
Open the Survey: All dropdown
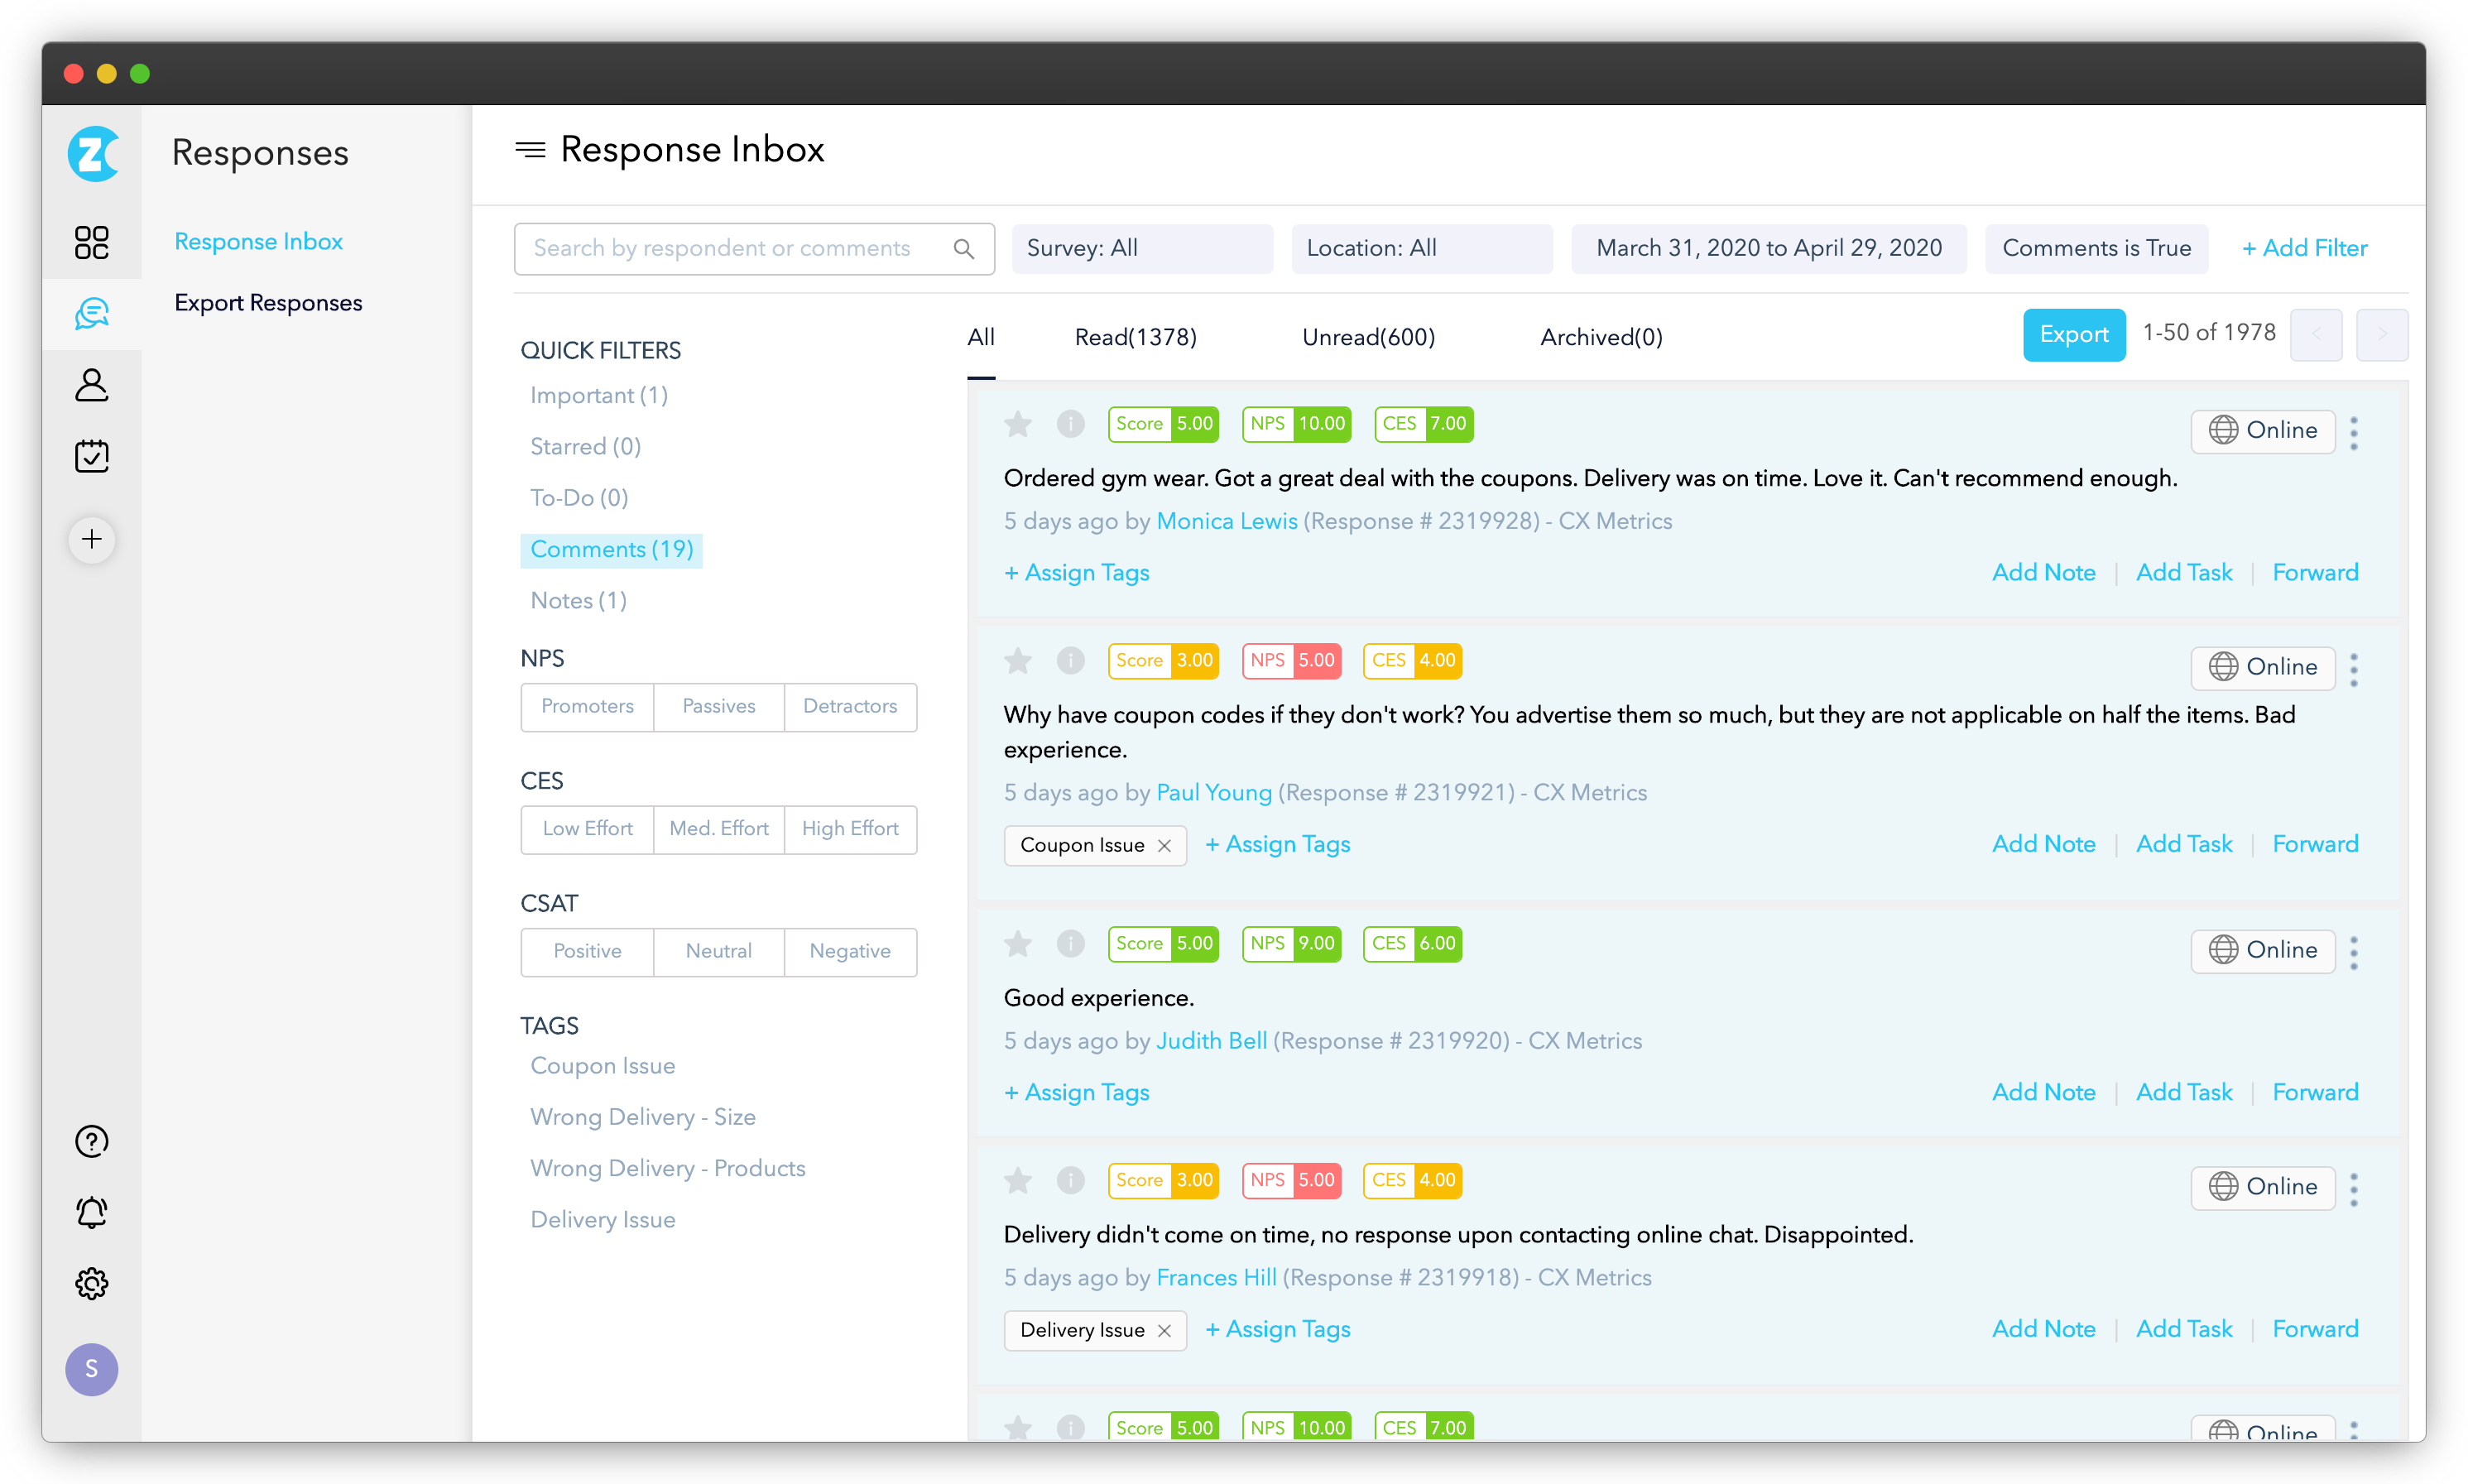pyautogui.click(x=1142, y=249)
